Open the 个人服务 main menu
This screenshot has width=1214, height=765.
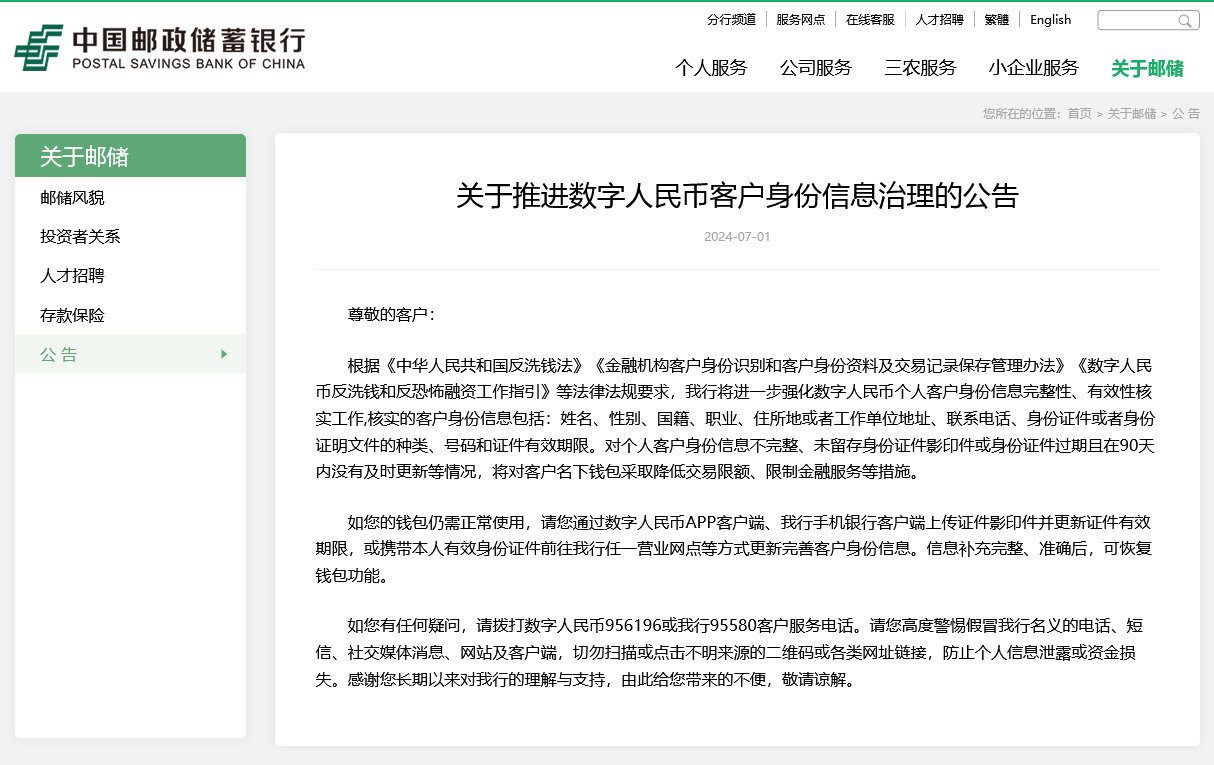(x=711, y=68)
